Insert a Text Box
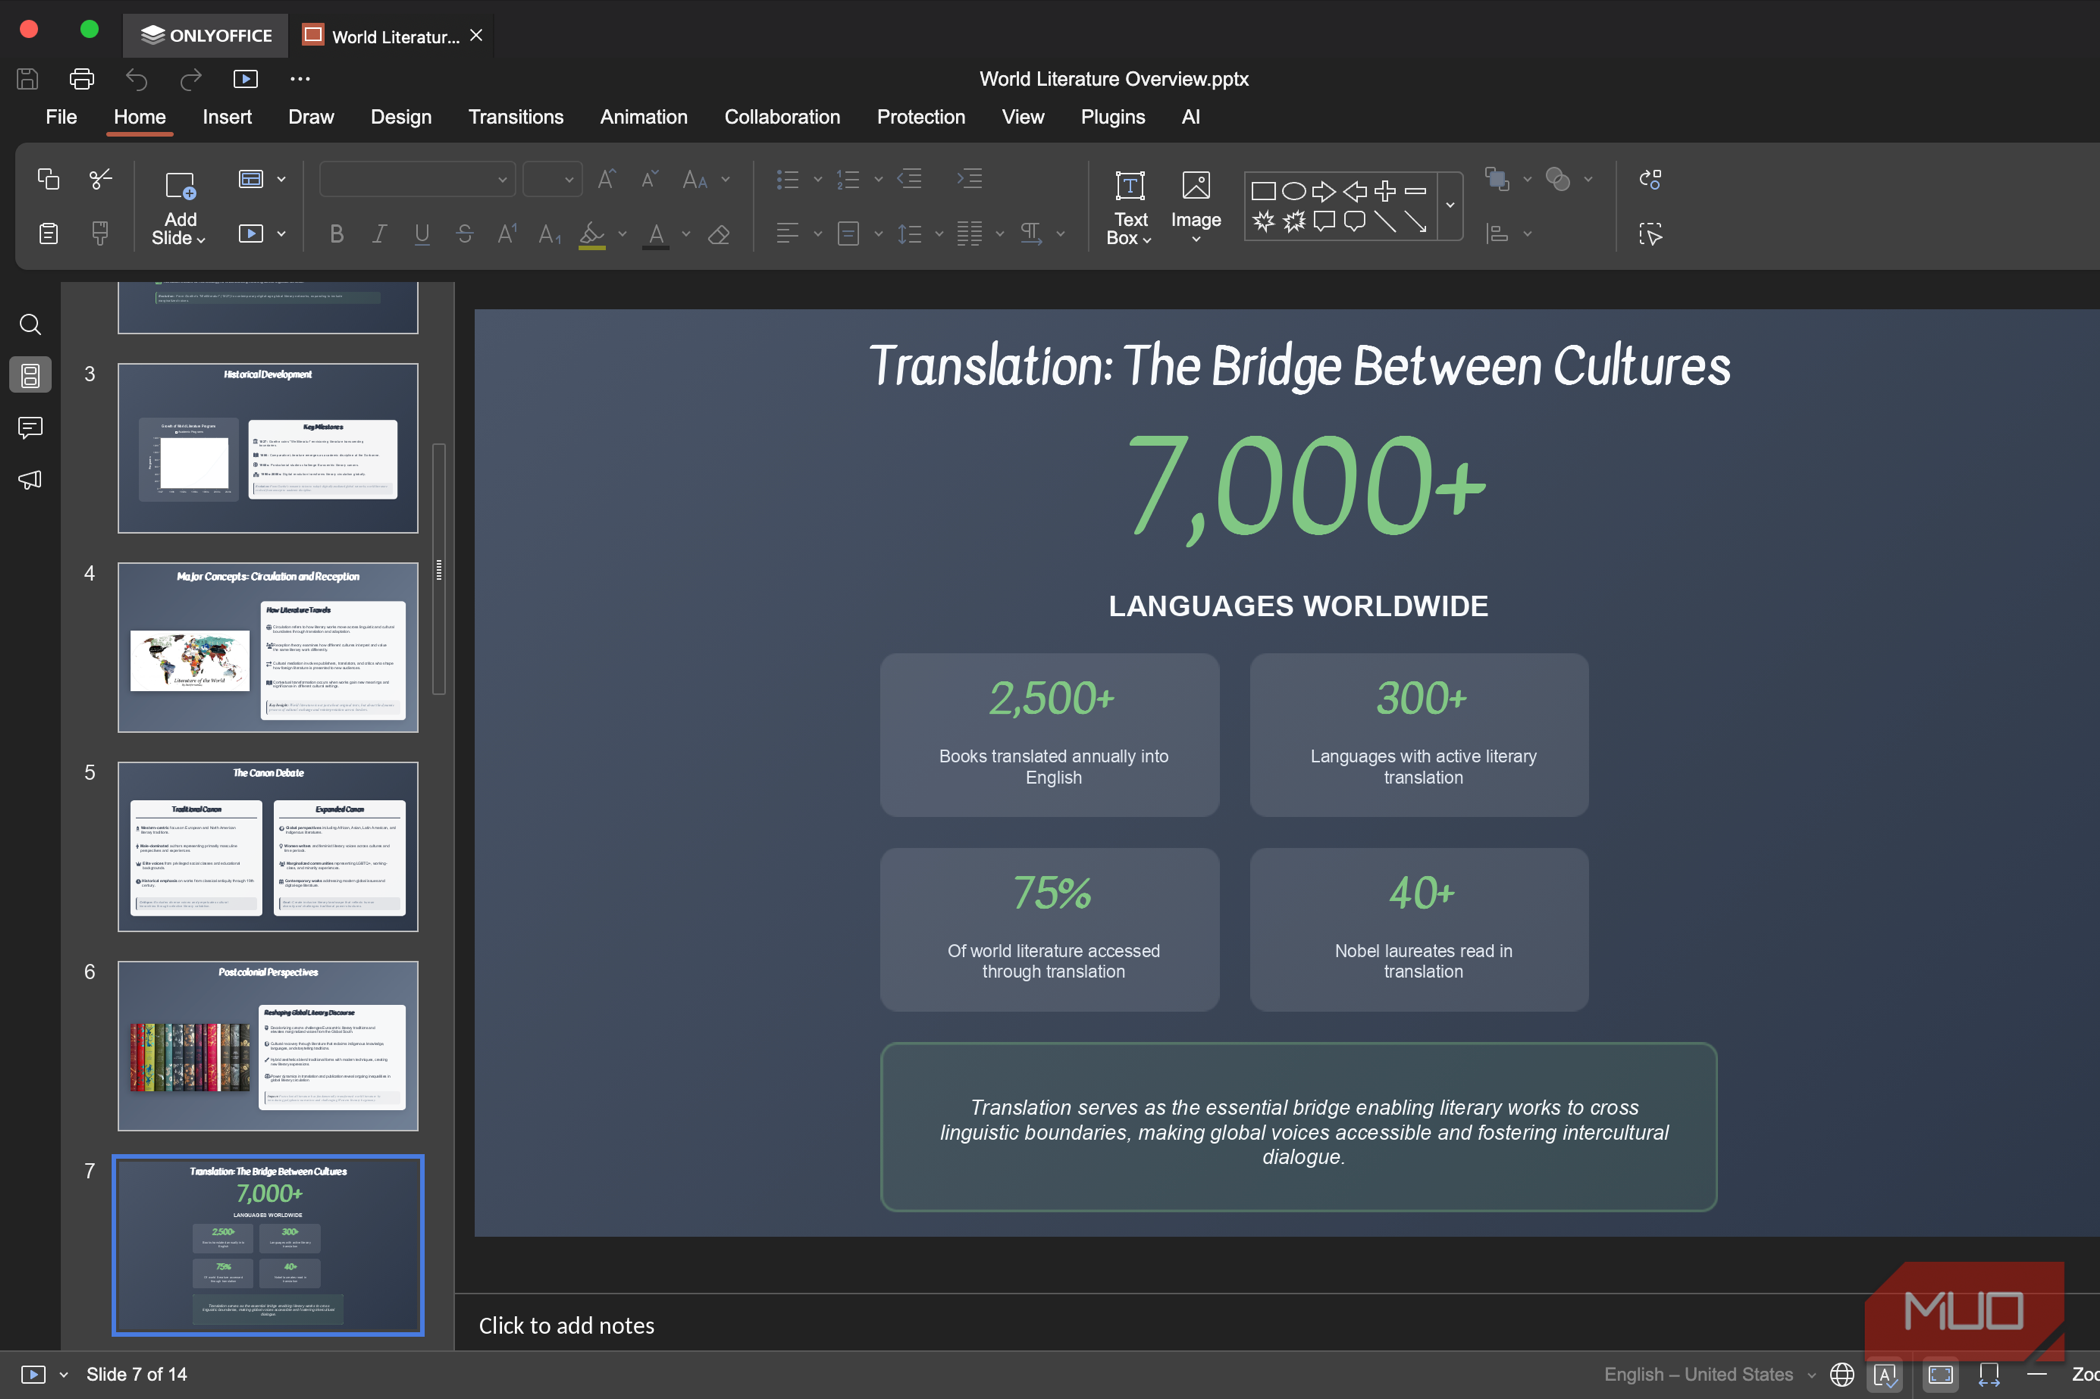Screen dimensions: 2100x1399 [x=1130, y=206]
